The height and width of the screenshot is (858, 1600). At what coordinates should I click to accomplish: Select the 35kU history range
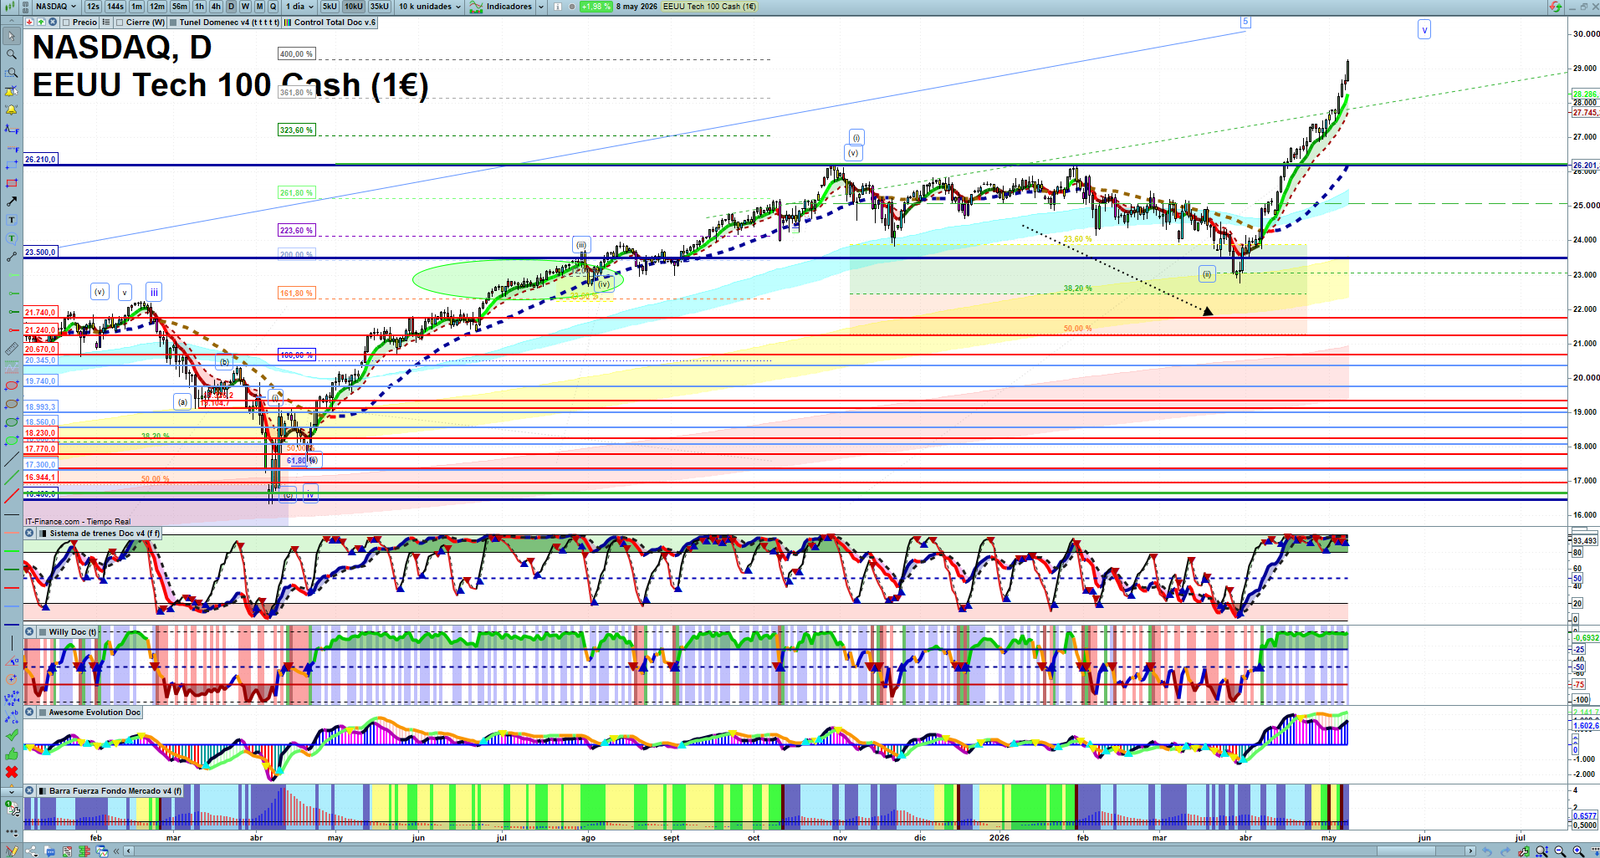(379, 6)
